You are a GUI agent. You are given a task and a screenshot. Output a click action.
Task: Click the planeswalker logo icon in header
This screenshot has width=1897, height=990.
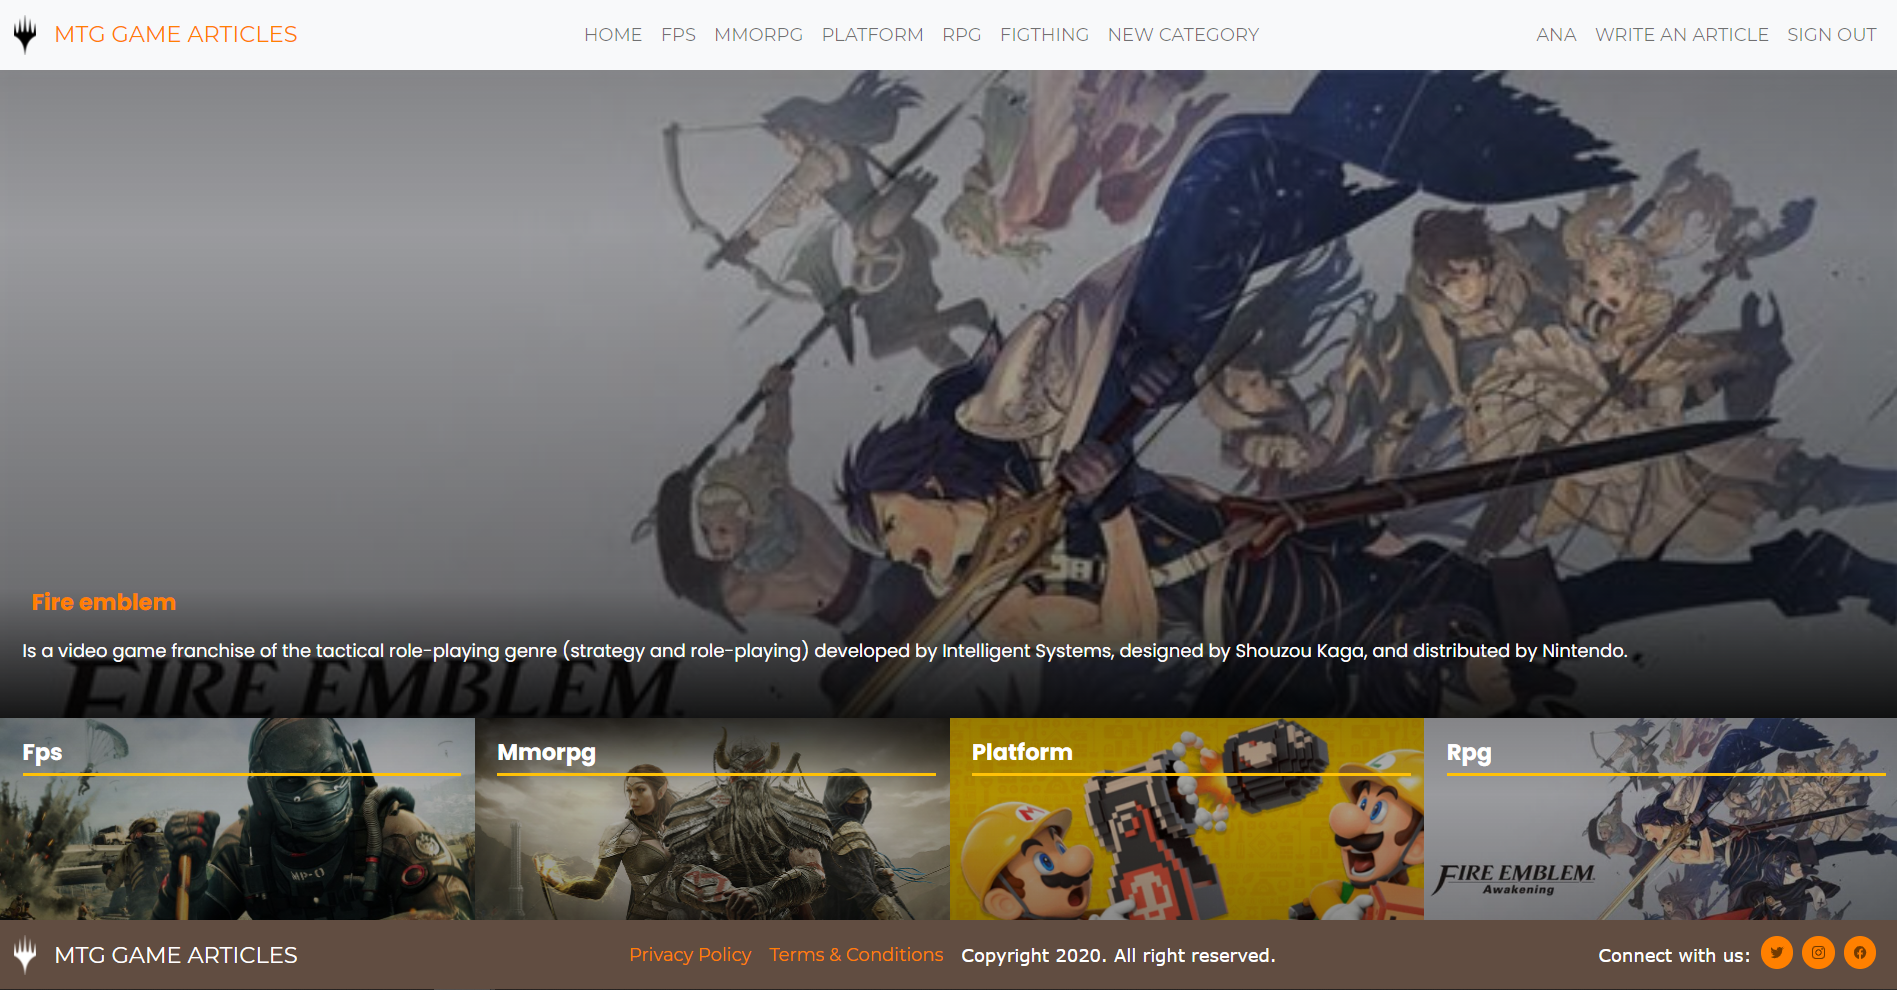pyautogui.click(x=25, y=35)
